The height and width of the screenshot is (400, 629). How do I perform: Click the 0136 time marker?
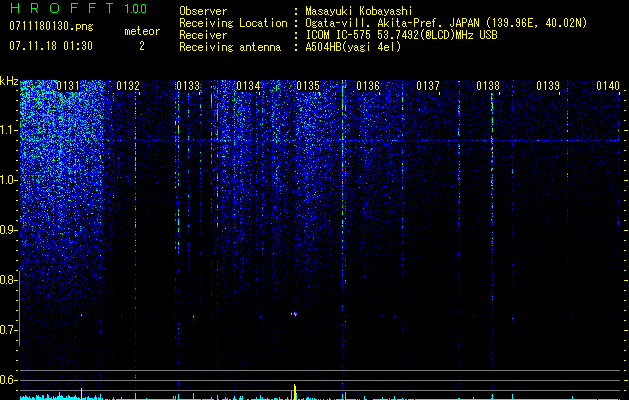368,86
